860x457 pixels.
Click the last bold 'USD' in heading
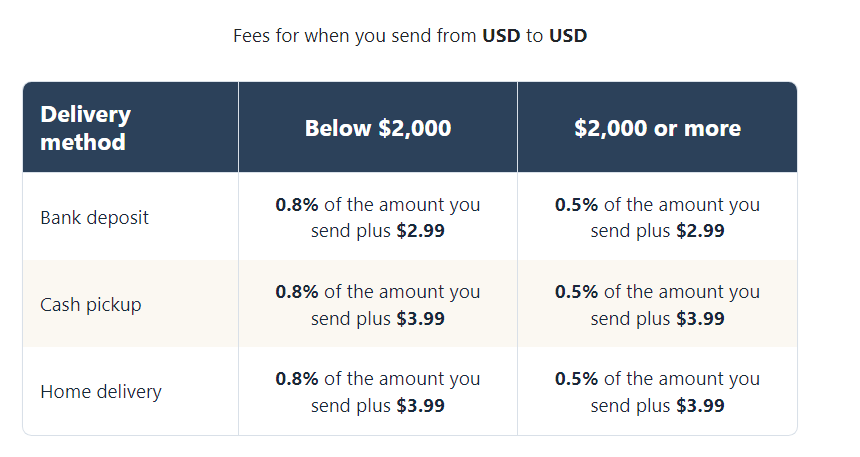(568, 36)
